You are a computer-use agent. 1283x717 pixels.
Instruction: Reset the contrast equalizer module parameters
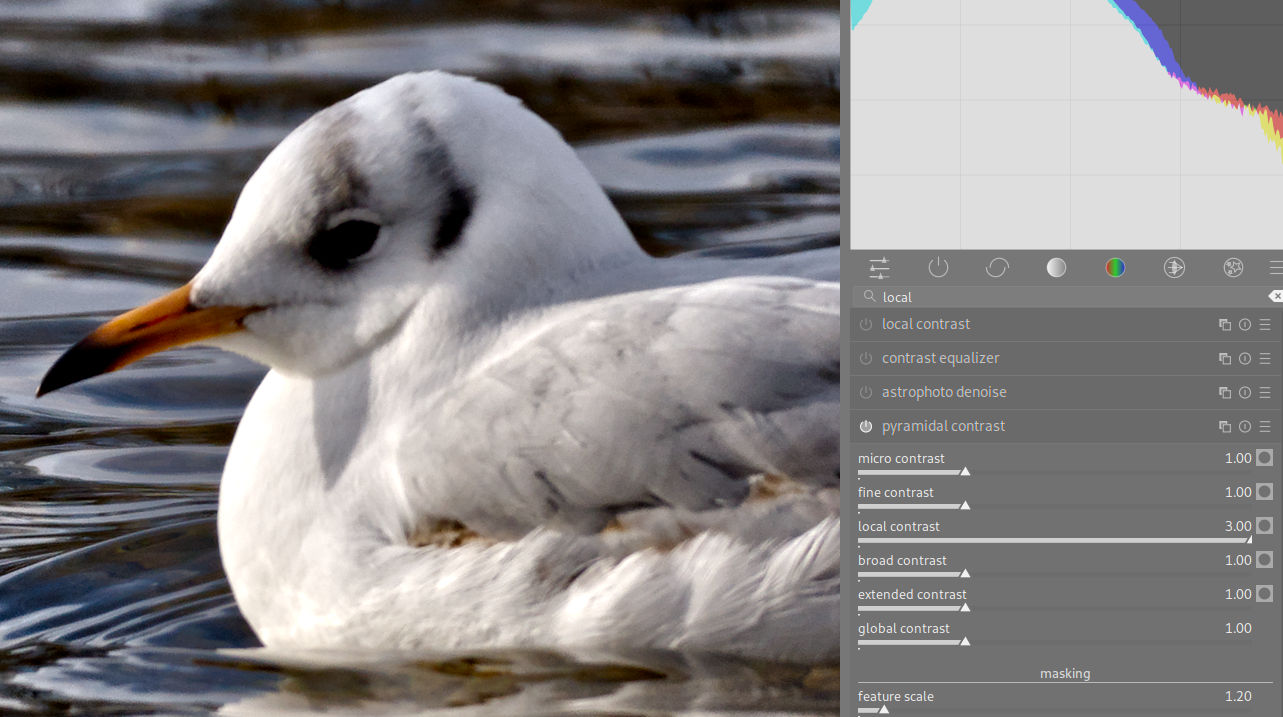[x=1245, y=359]
